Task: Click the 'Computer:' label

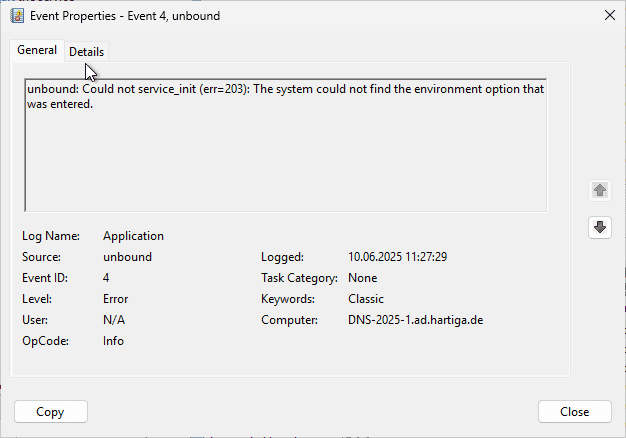Action: (x=289, y=320)
